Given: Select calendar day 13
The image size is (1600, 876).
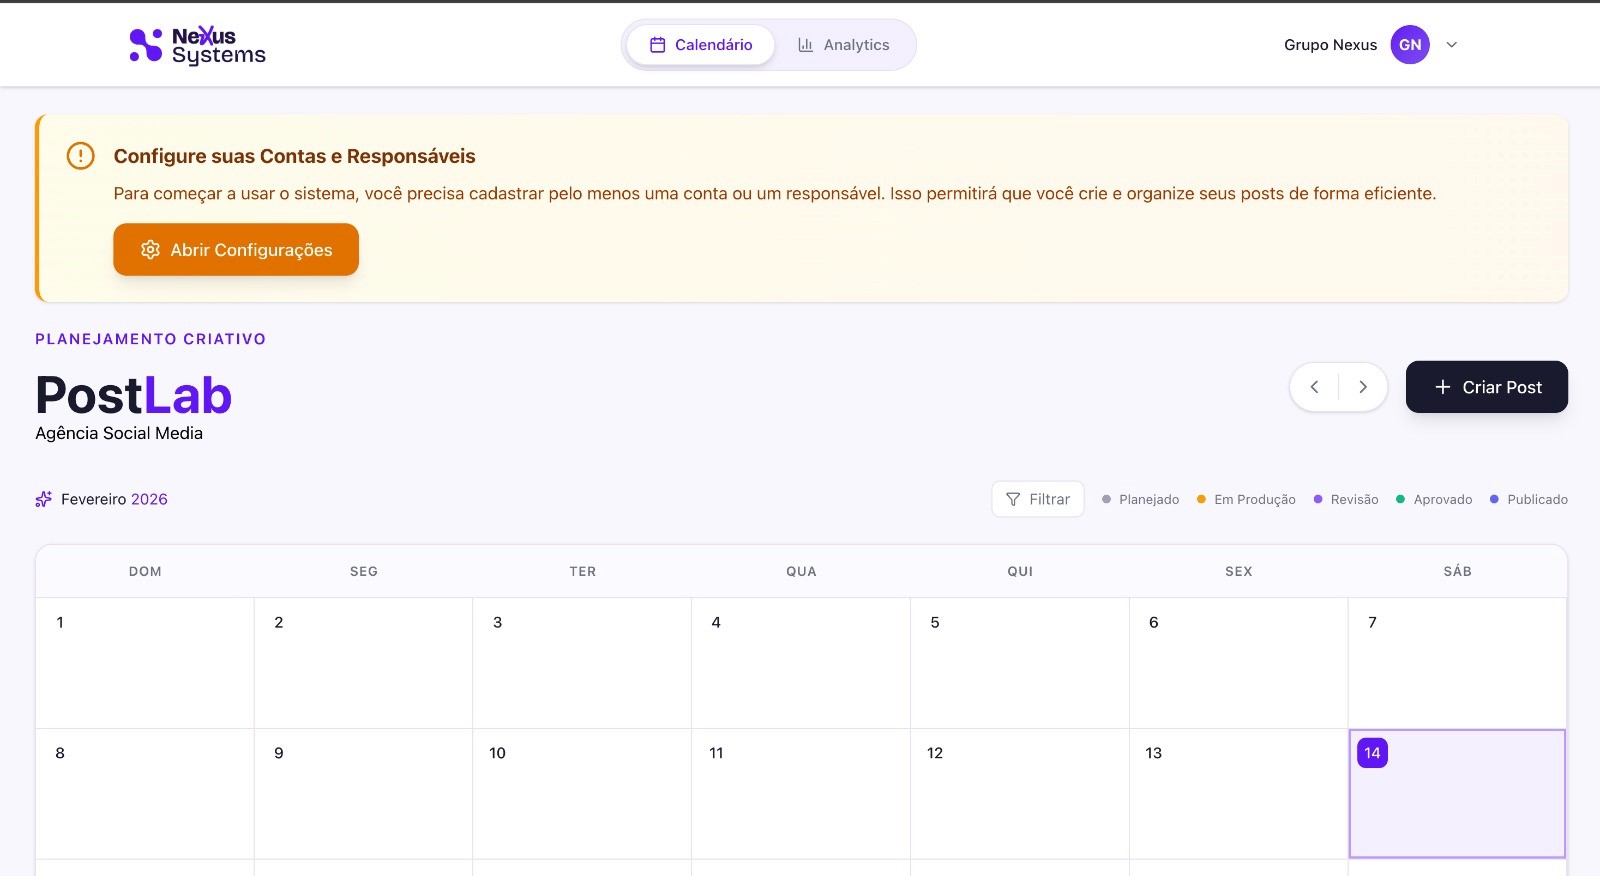Looking at the screenshot, I should point(1239,794).
